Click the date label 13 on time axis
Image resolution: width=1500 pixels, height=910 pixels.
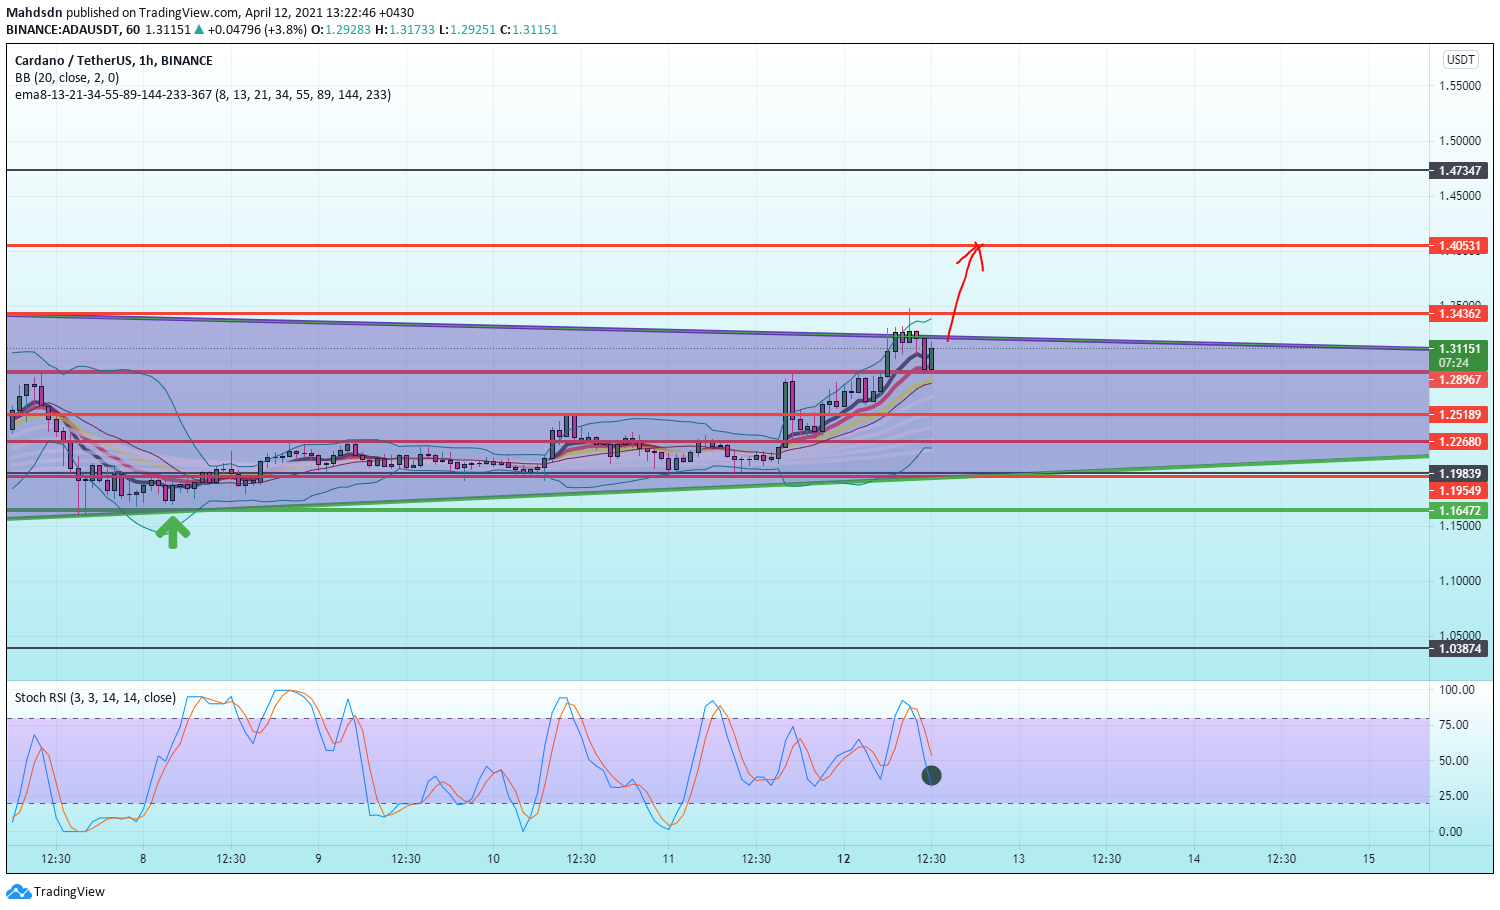click(x=1019, y=859)
